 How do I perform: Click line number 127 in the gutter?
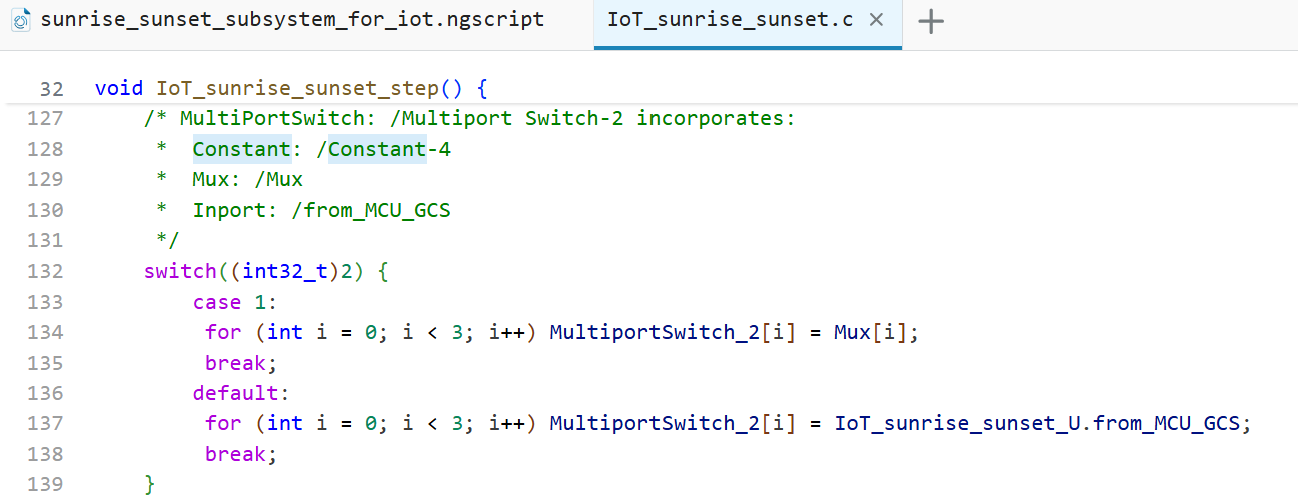46,118
